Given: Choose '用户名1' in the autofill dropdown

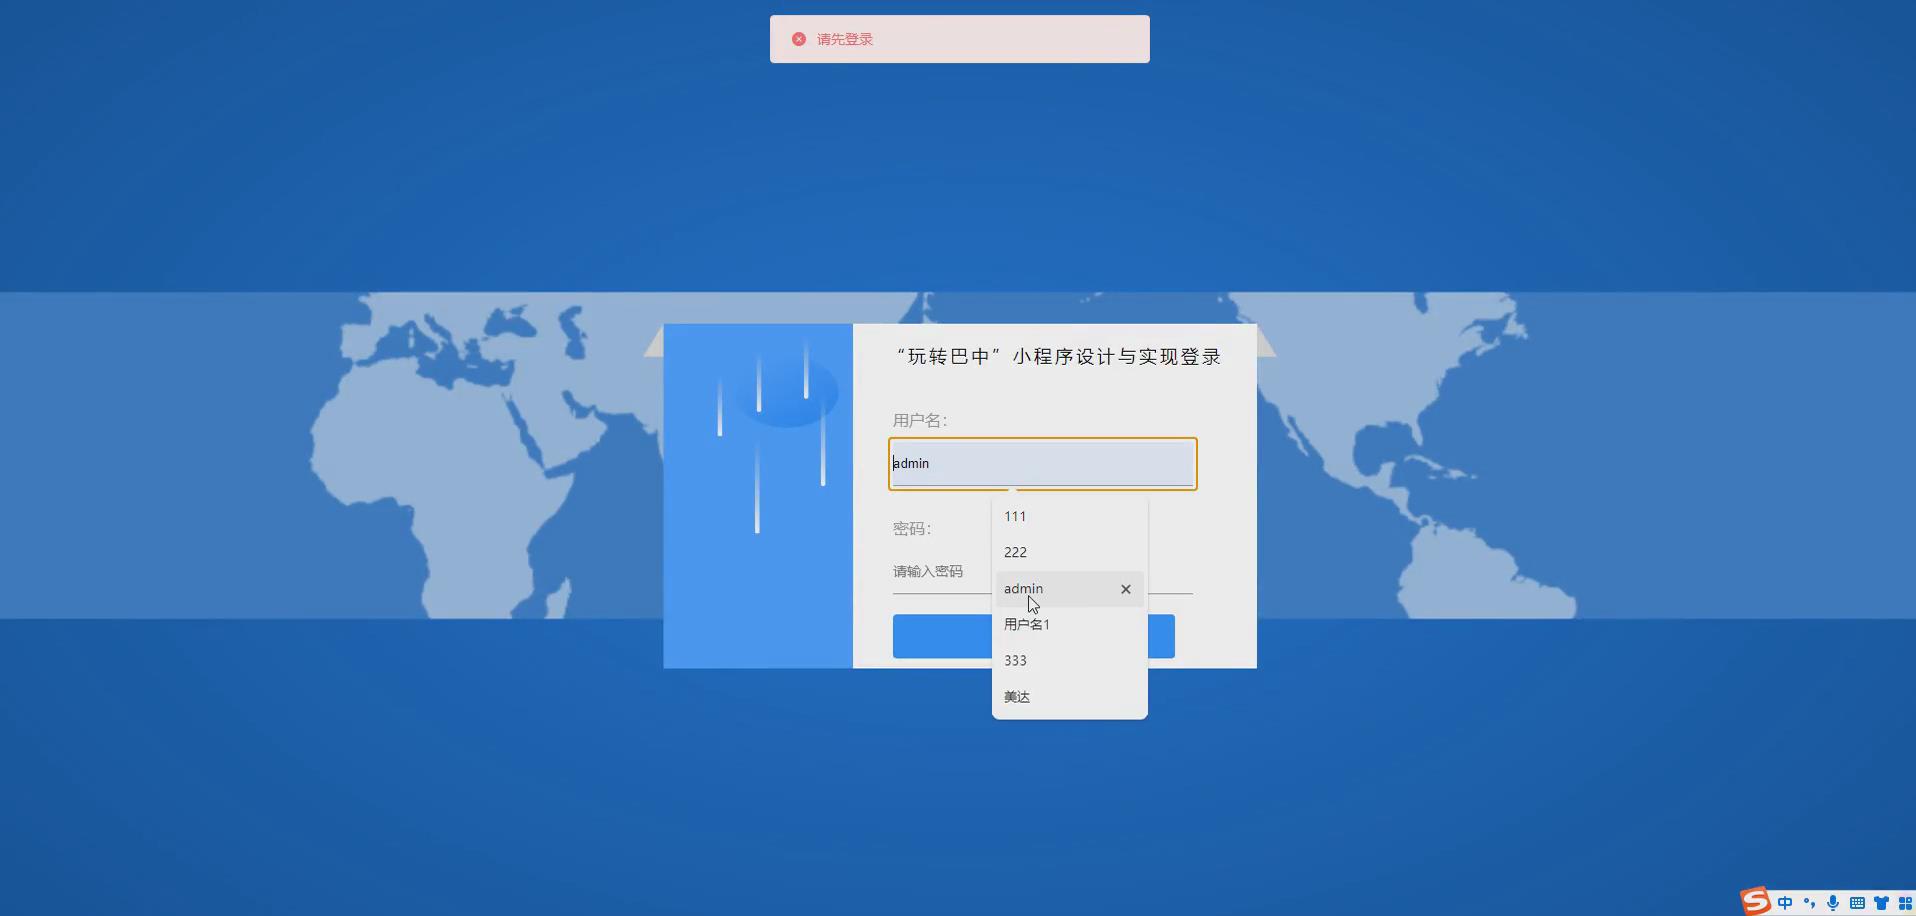Looking at the screenshot, I should pyautogui.click(x=1026, y=624).
